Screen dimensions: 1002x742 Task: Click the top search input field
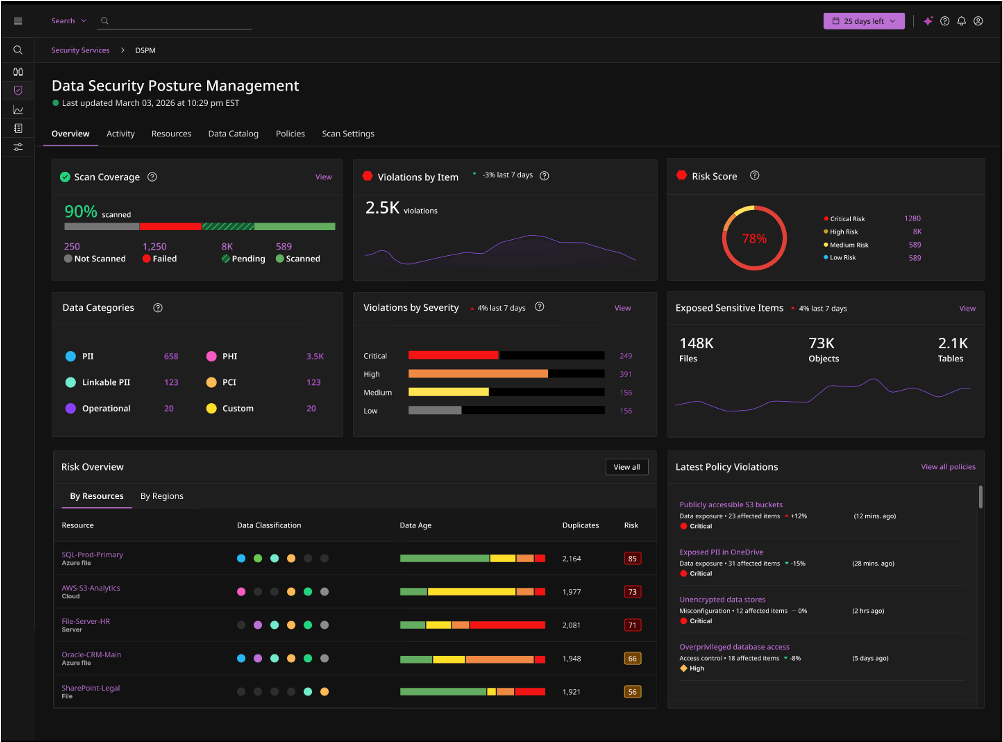[180, 21]
